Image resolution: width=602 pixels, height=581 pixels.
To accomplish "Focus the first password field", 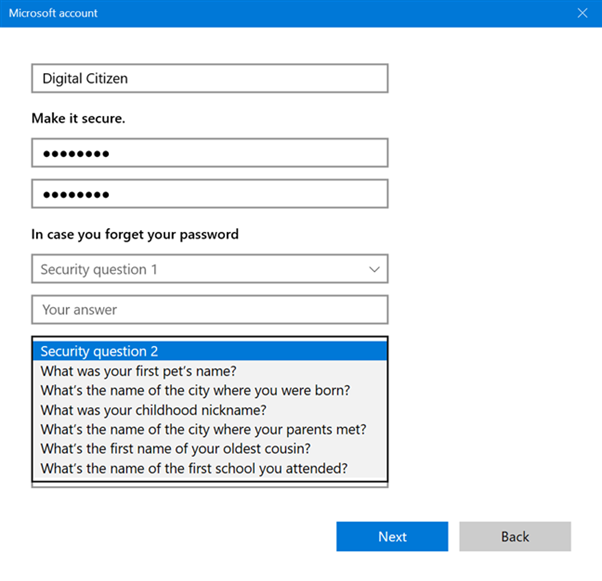I will pyautogui.click(x=210, y=153).
